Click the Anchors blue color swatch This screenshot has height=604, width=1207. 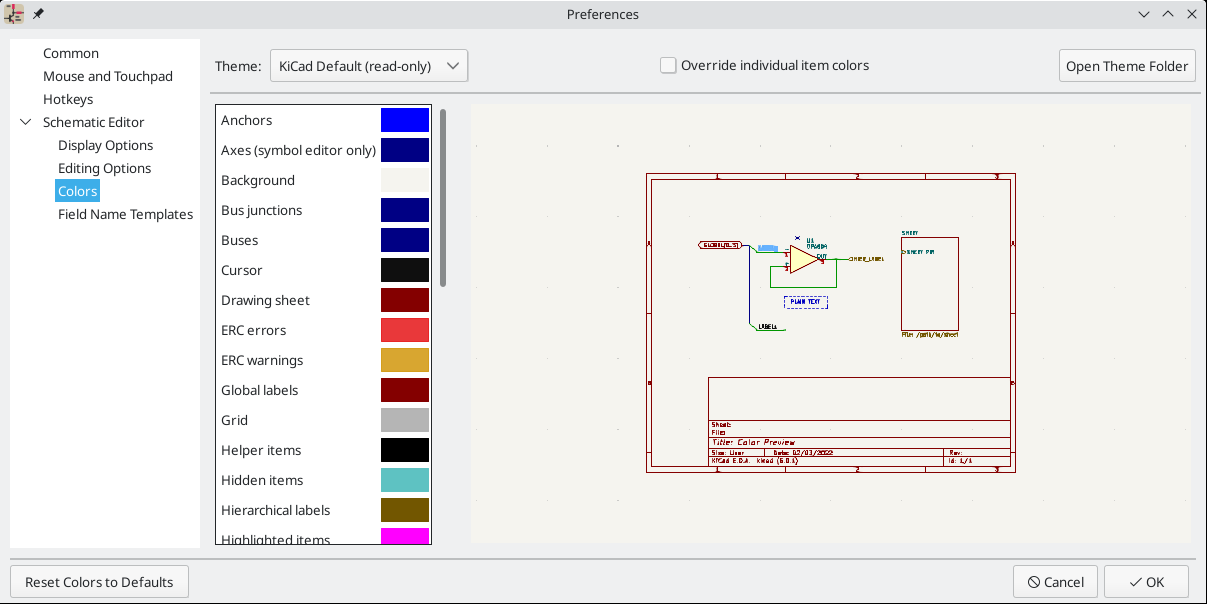405,120
